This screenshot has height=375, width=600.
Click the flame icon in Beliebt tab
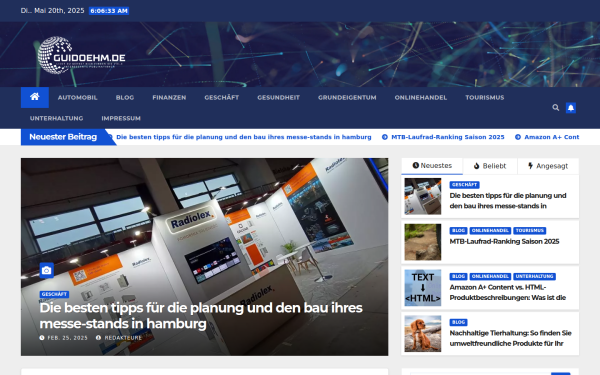tap(476, 166)
